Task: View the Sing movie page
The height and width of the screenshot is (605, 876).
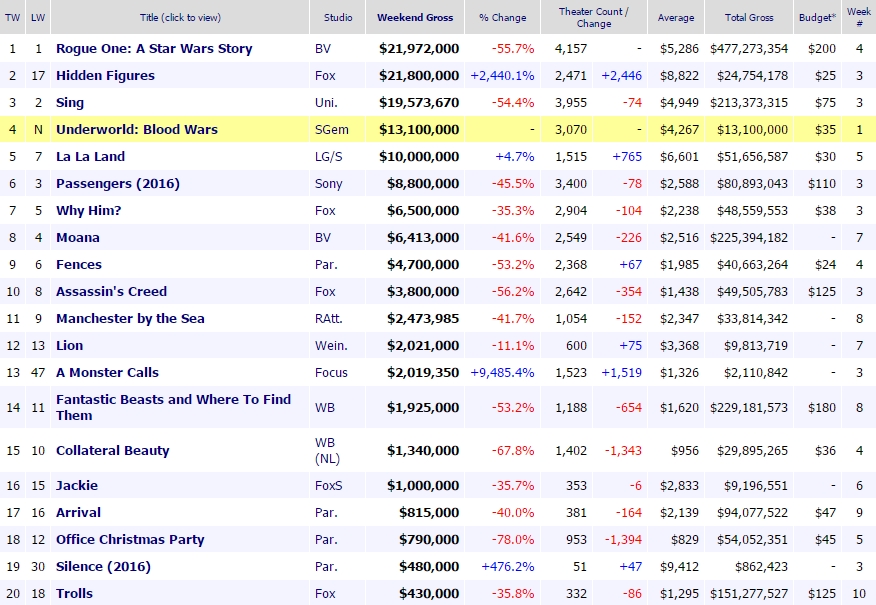Action: [x=70, y=103]
